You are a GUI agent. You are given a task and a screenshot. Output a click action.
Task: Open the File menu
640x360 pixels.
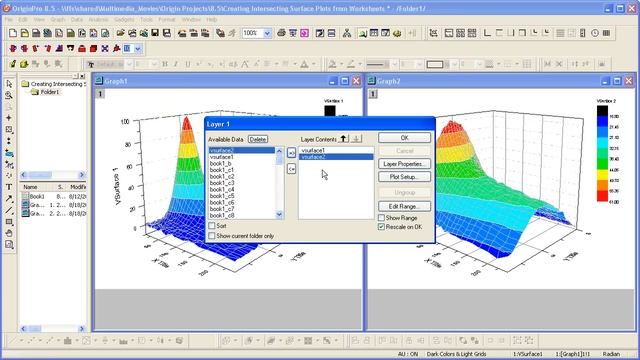(x=9, y=19)
